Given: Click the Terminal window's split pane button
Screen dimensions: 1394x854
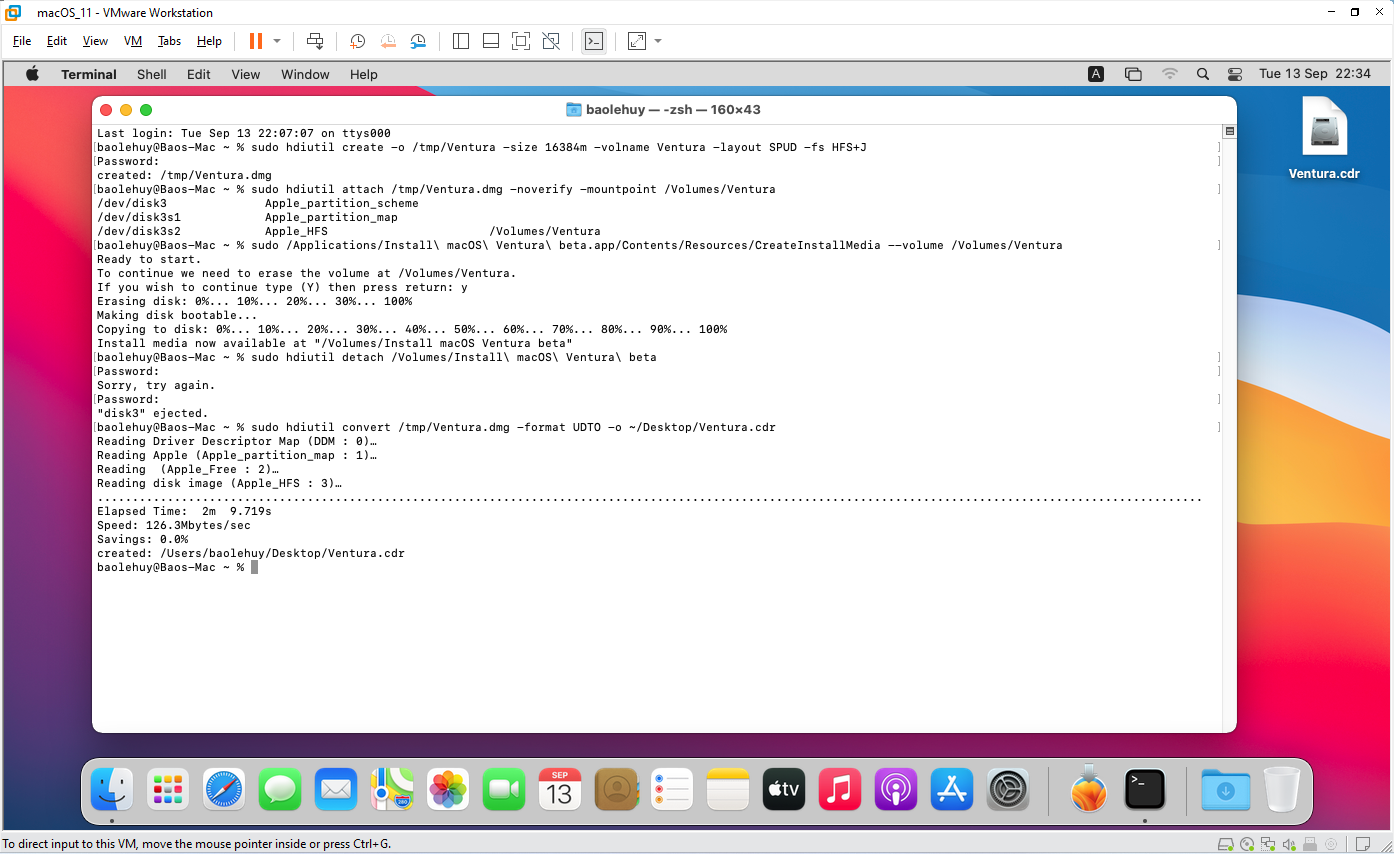Looking at the screenshot, I should point(1229,131).
